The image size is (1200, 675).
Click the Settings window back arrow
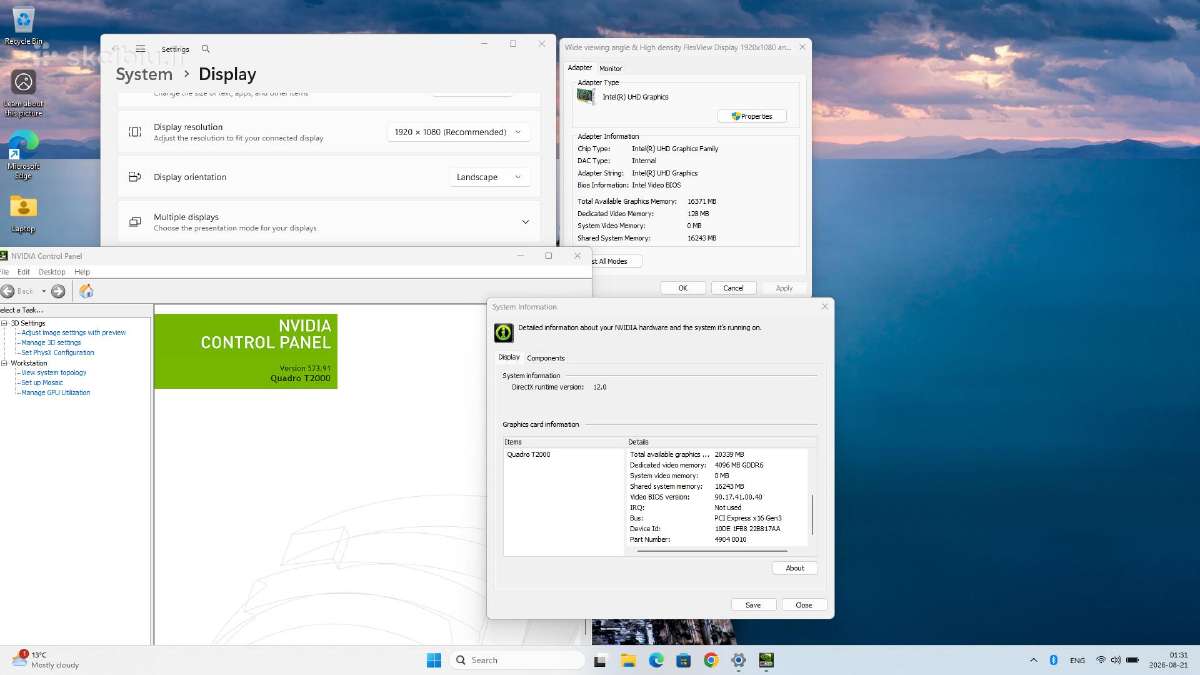pyautogui.click(x=116, y=48)
